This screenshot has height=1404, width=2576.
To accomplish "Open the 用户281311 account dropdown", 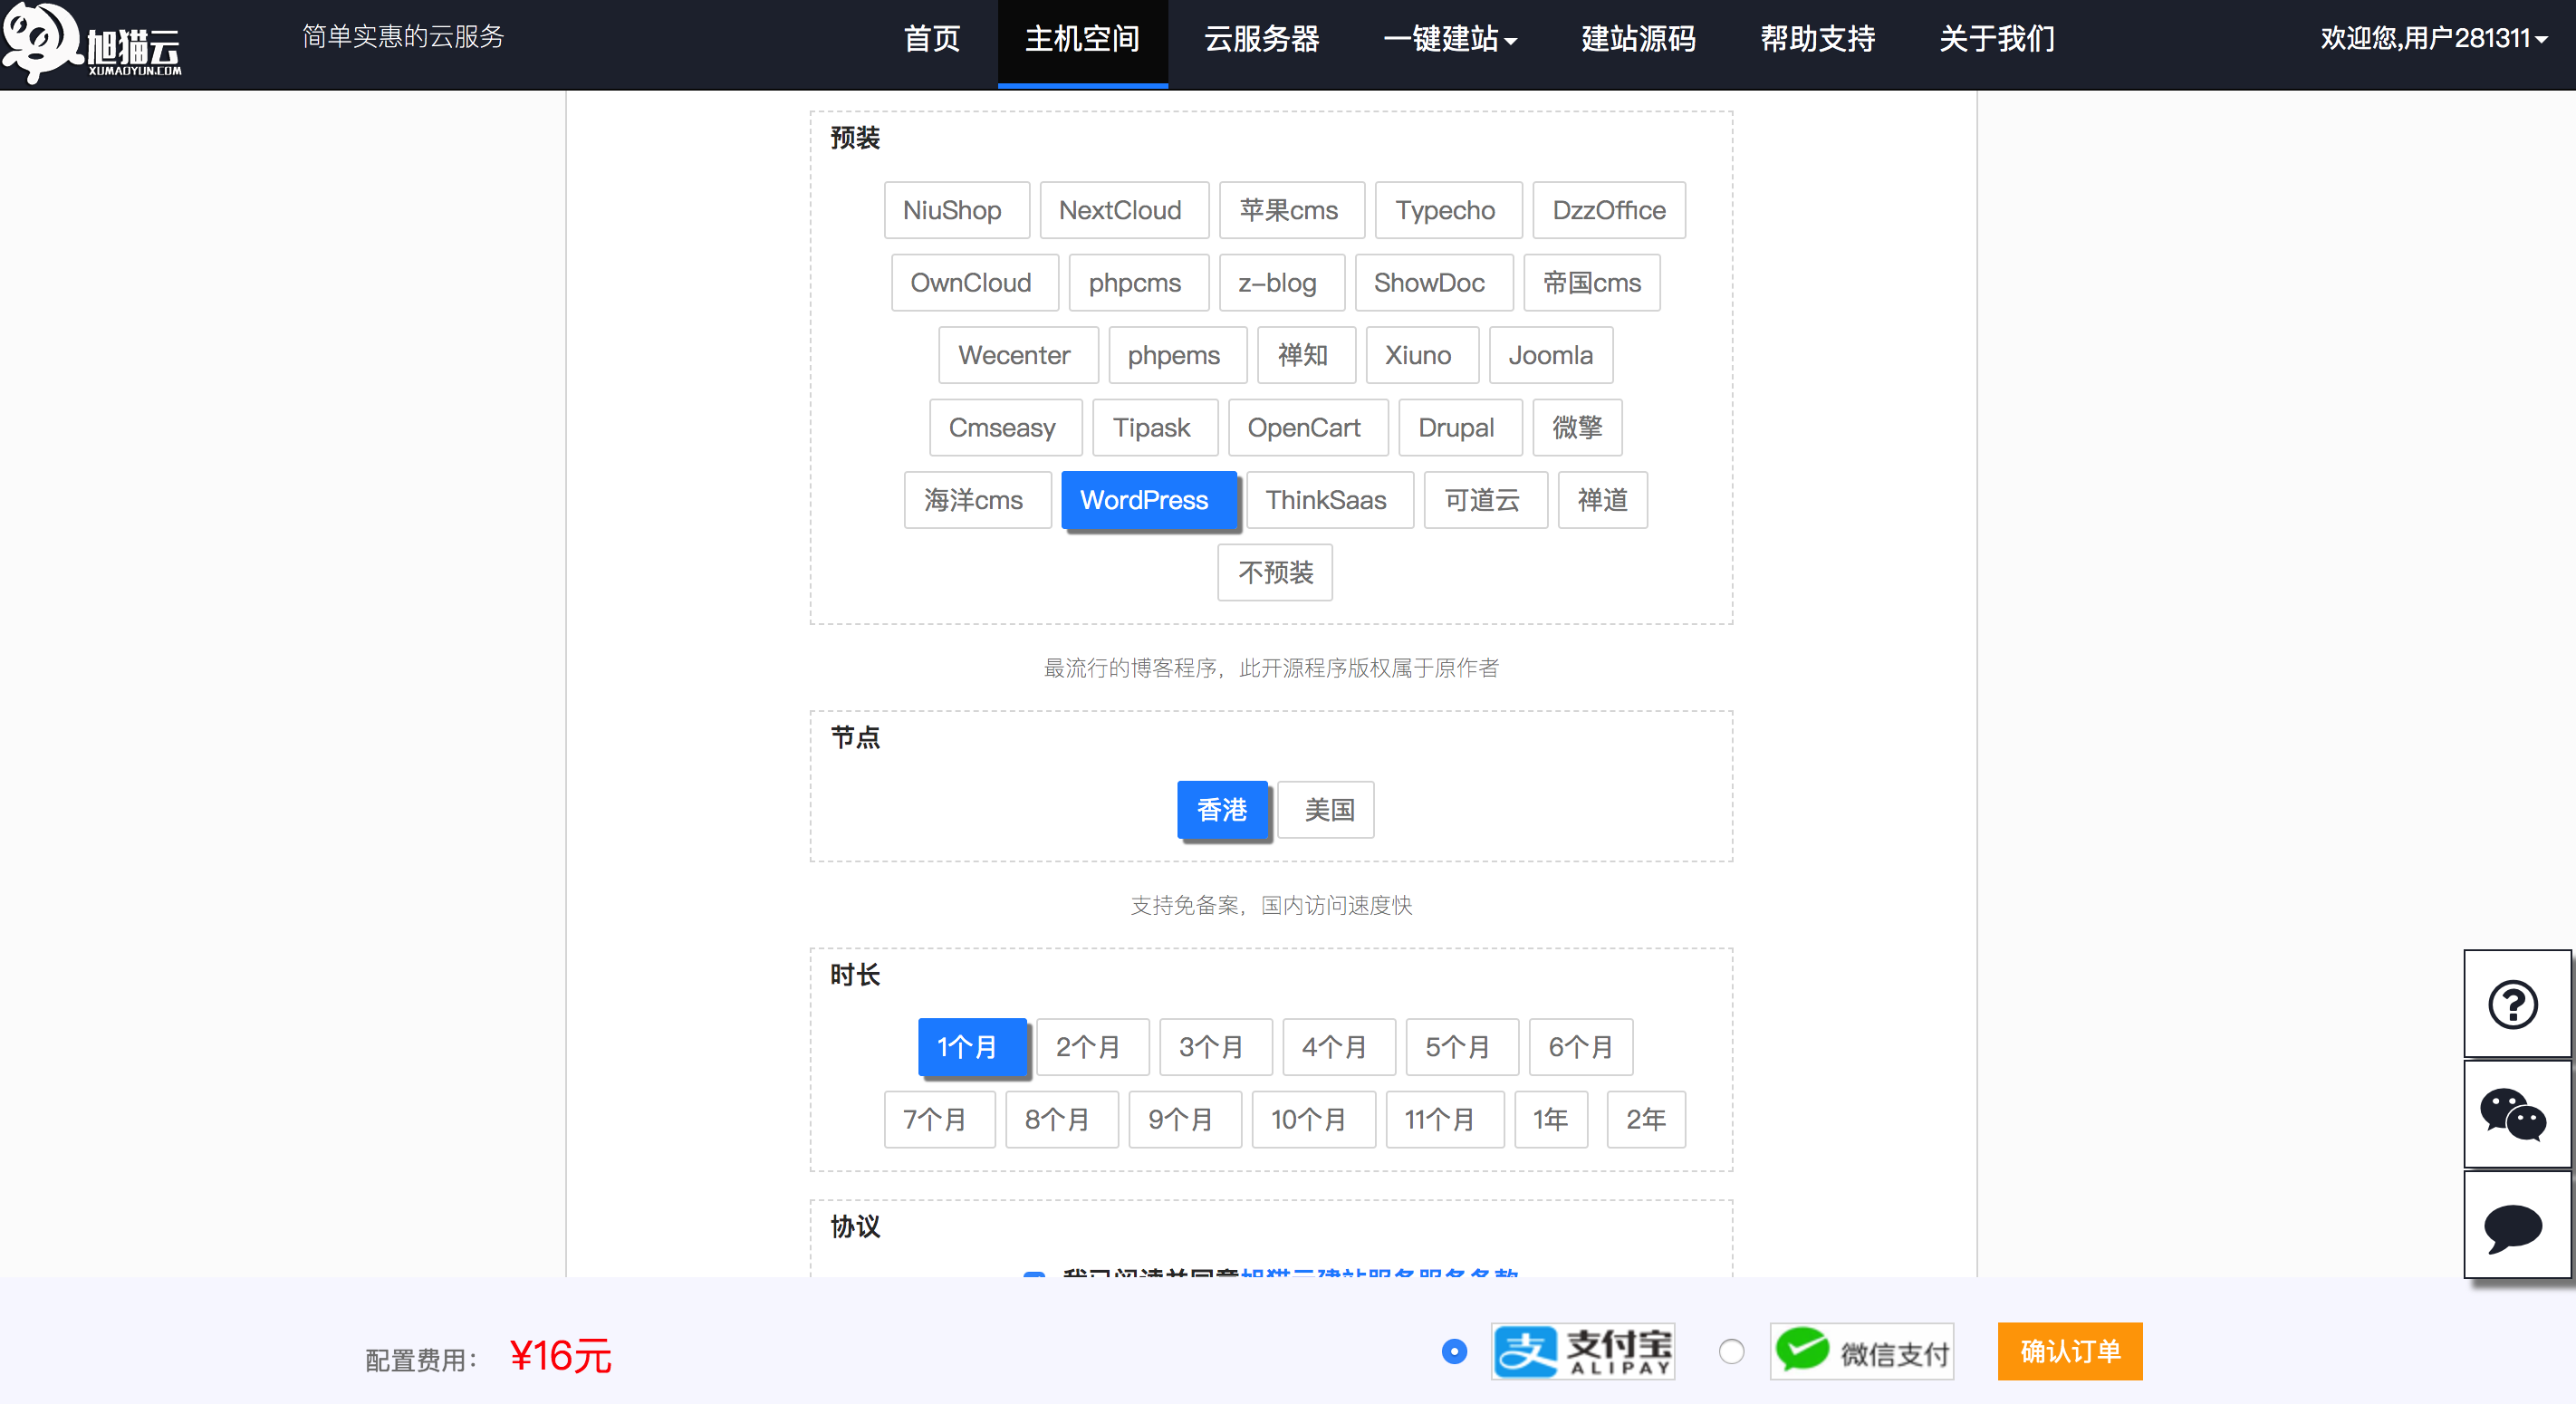I will [x=2432, y=38].
